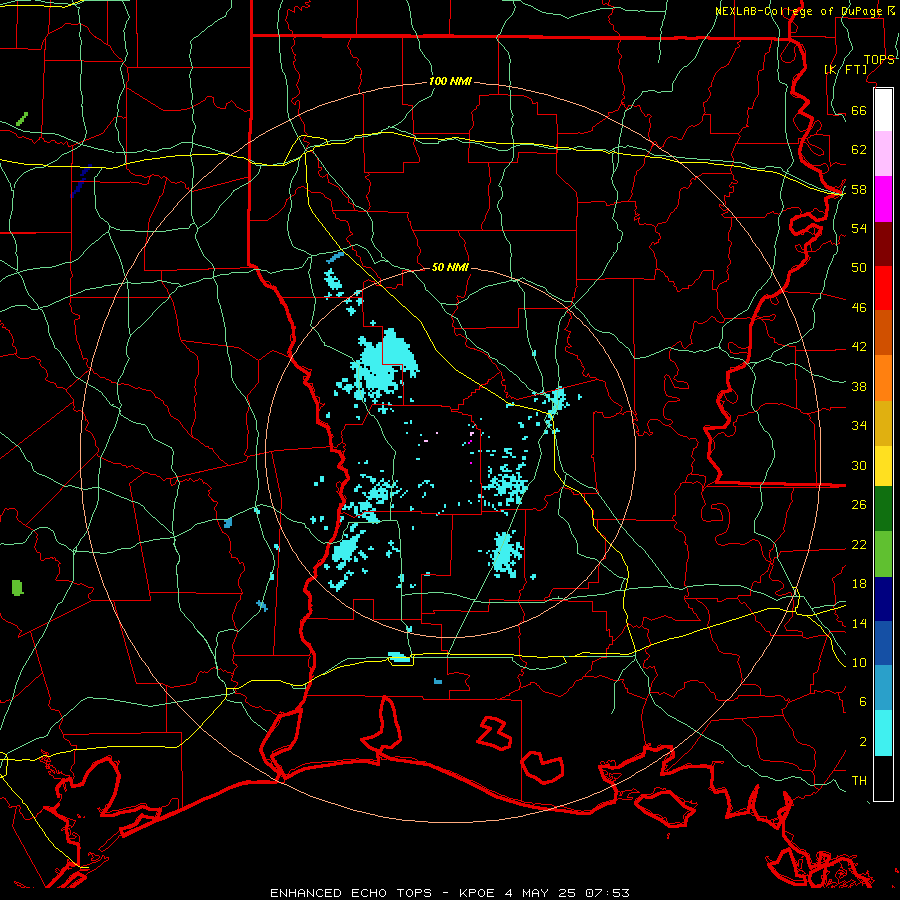
Task: Click the light pink 62 kft legend swatch
Action: (x=883, y=153)
